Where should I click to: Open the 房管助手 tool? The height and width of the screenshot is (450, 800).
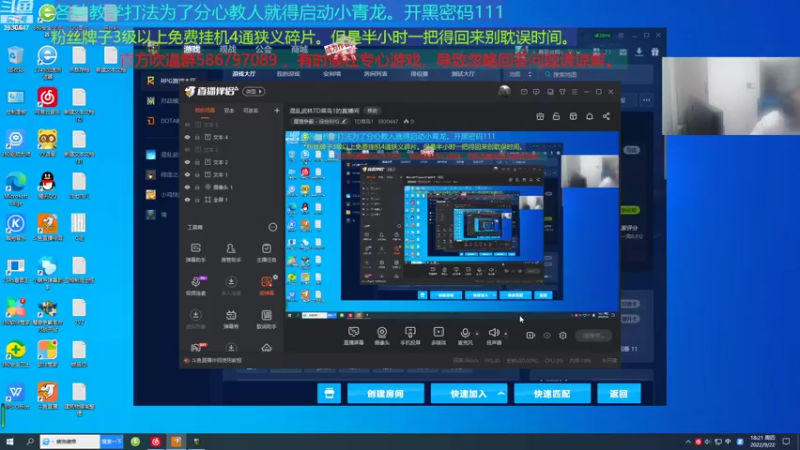231,253
